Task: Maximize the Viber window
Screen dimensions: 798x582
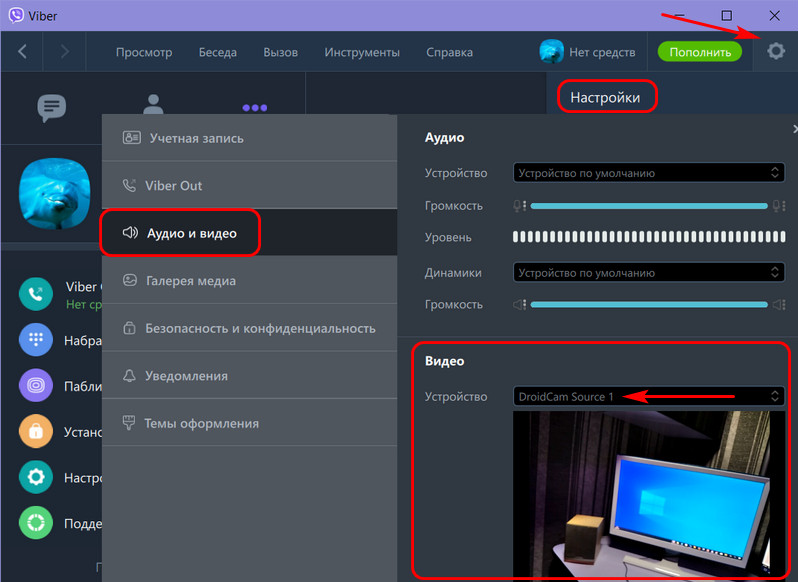Action: (x=727, y=15)
